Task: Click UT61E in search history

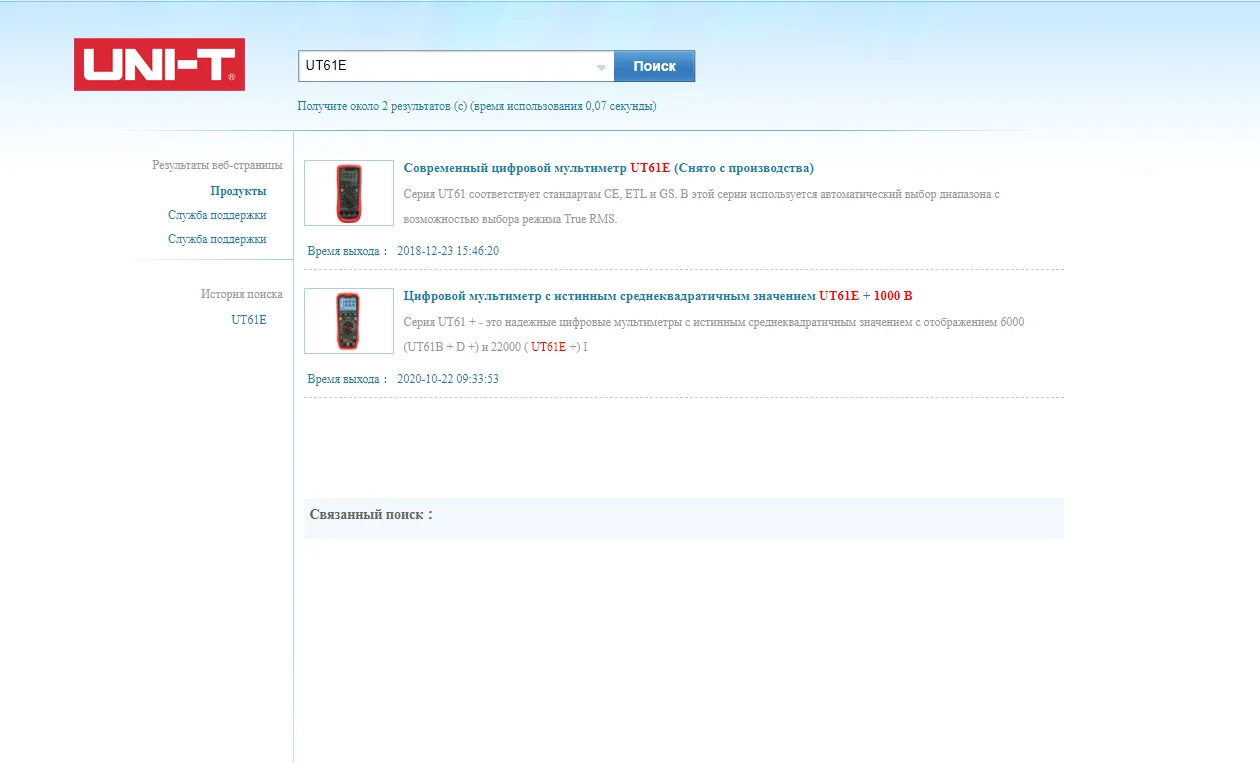Action: click(249, 320)
